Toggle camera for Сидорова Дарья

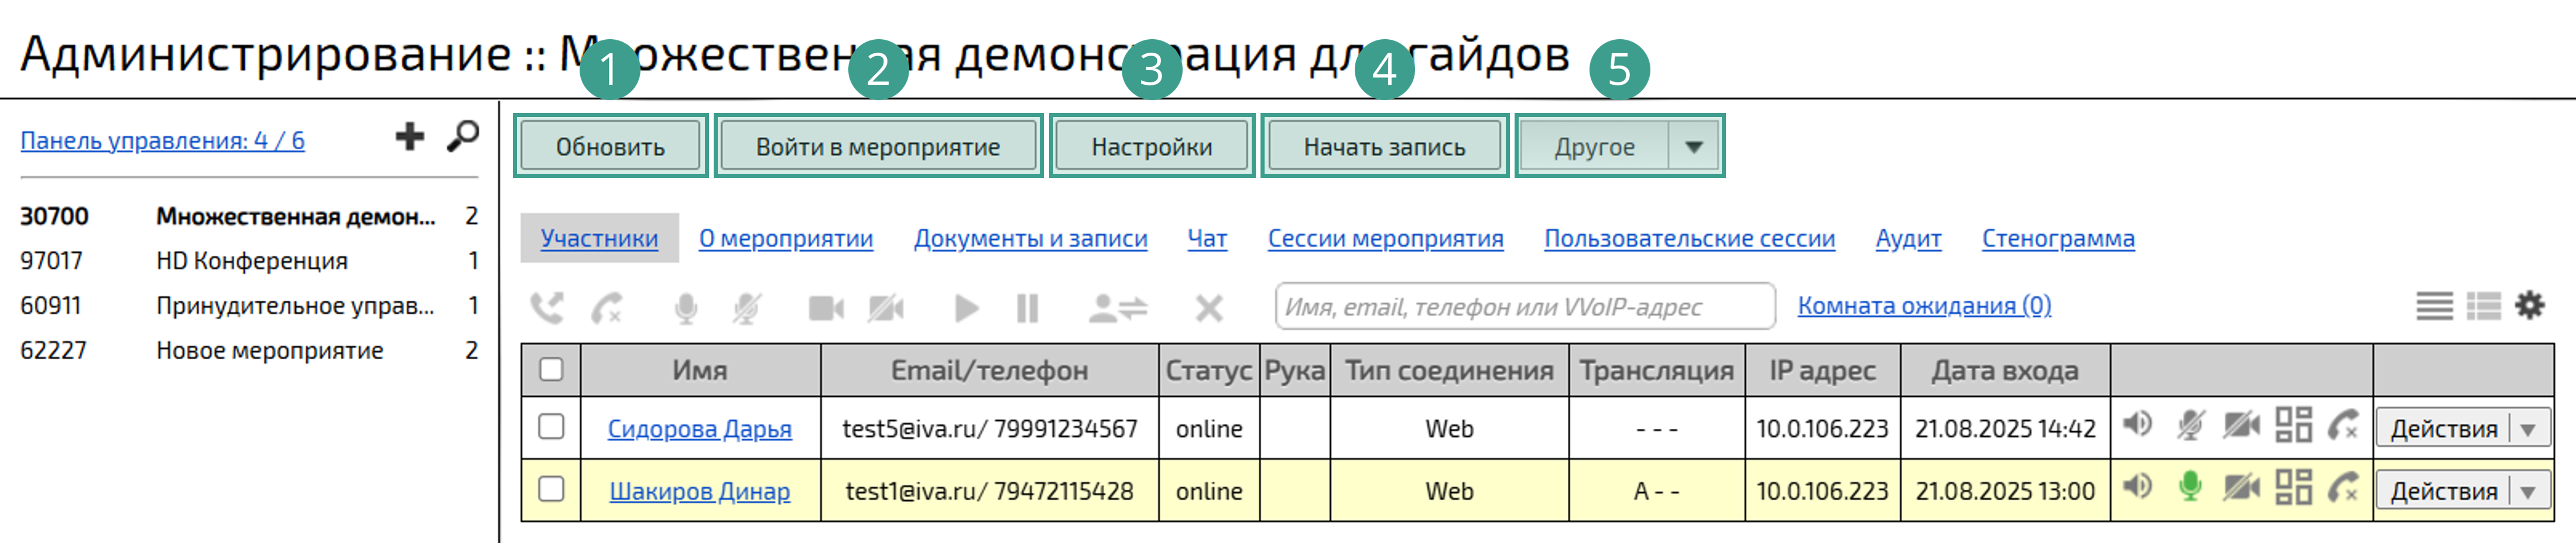point(2241,426)
